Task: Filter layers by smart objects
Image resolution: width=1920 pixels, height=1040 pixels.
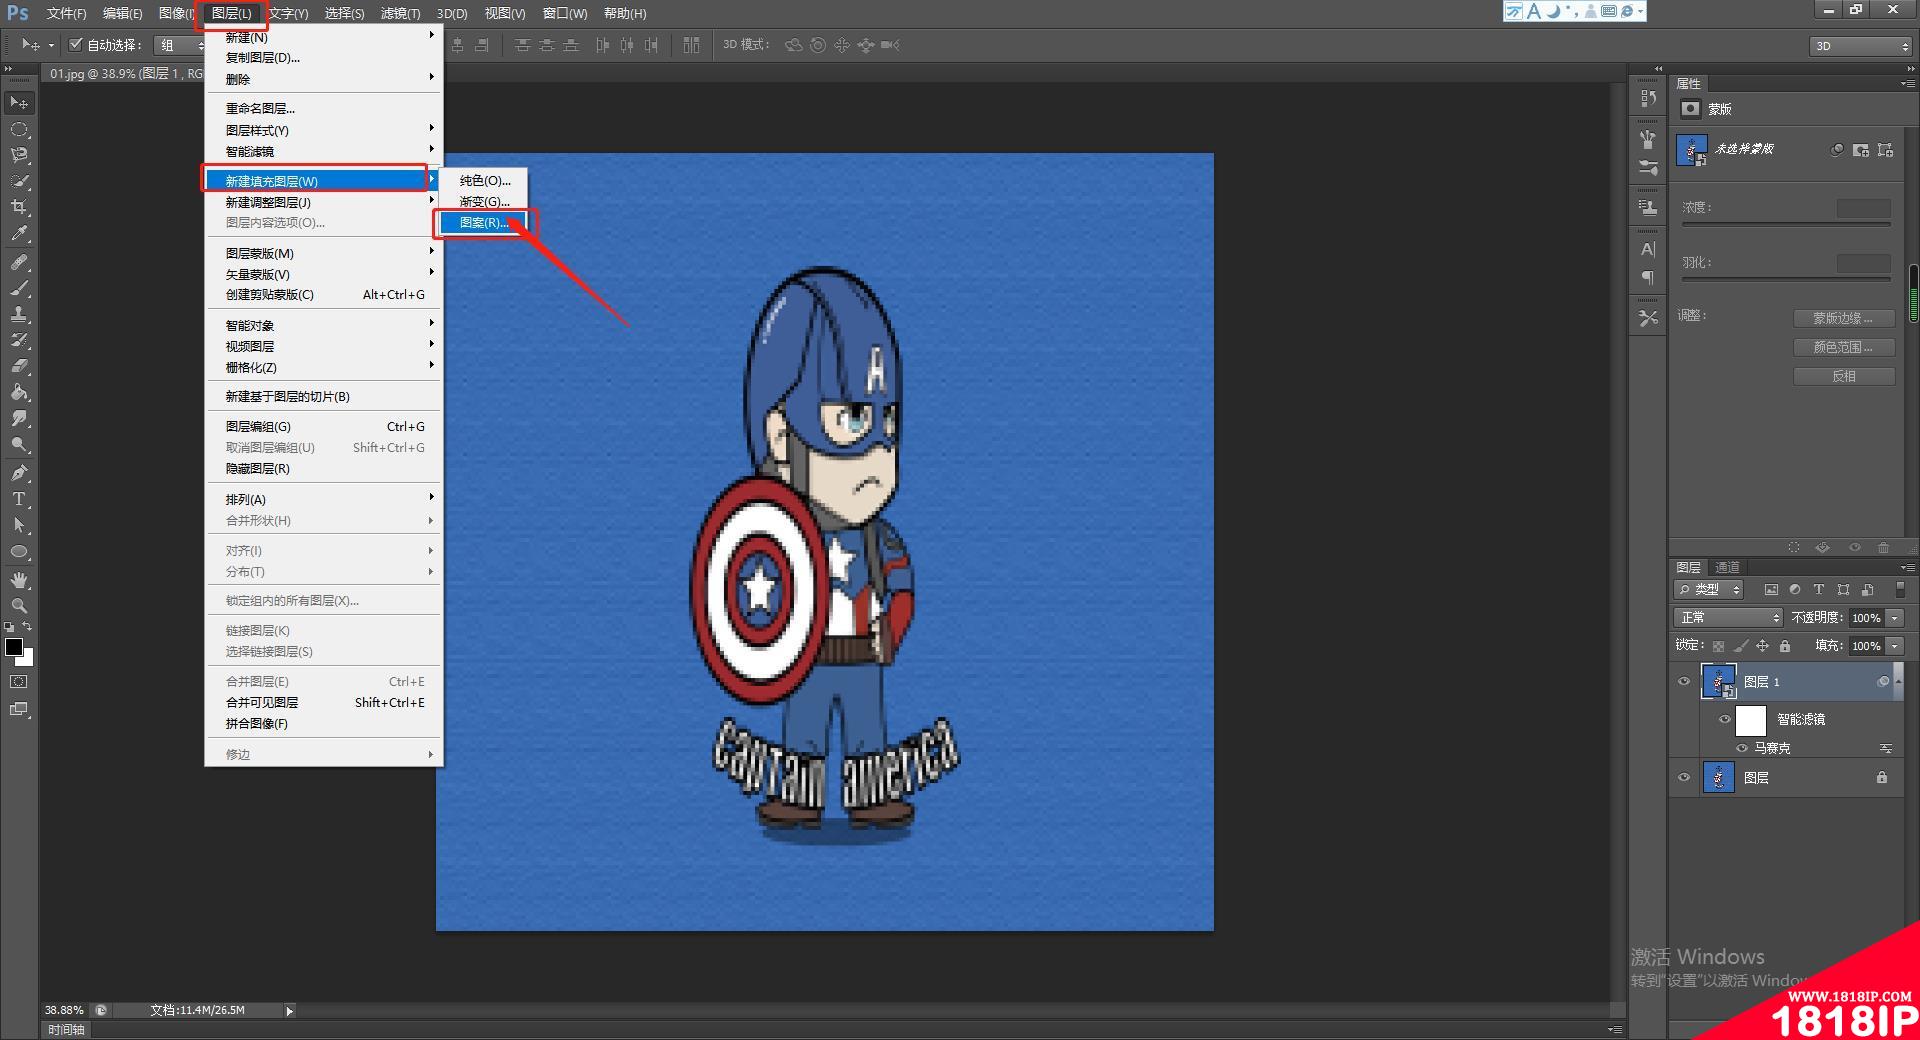Action: [1867, 590]
